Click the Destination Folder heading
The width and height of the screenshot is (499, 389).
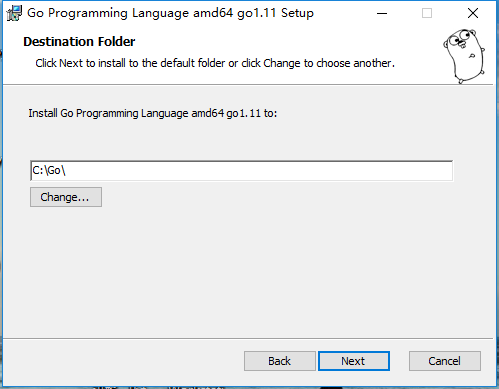[79, 42]
